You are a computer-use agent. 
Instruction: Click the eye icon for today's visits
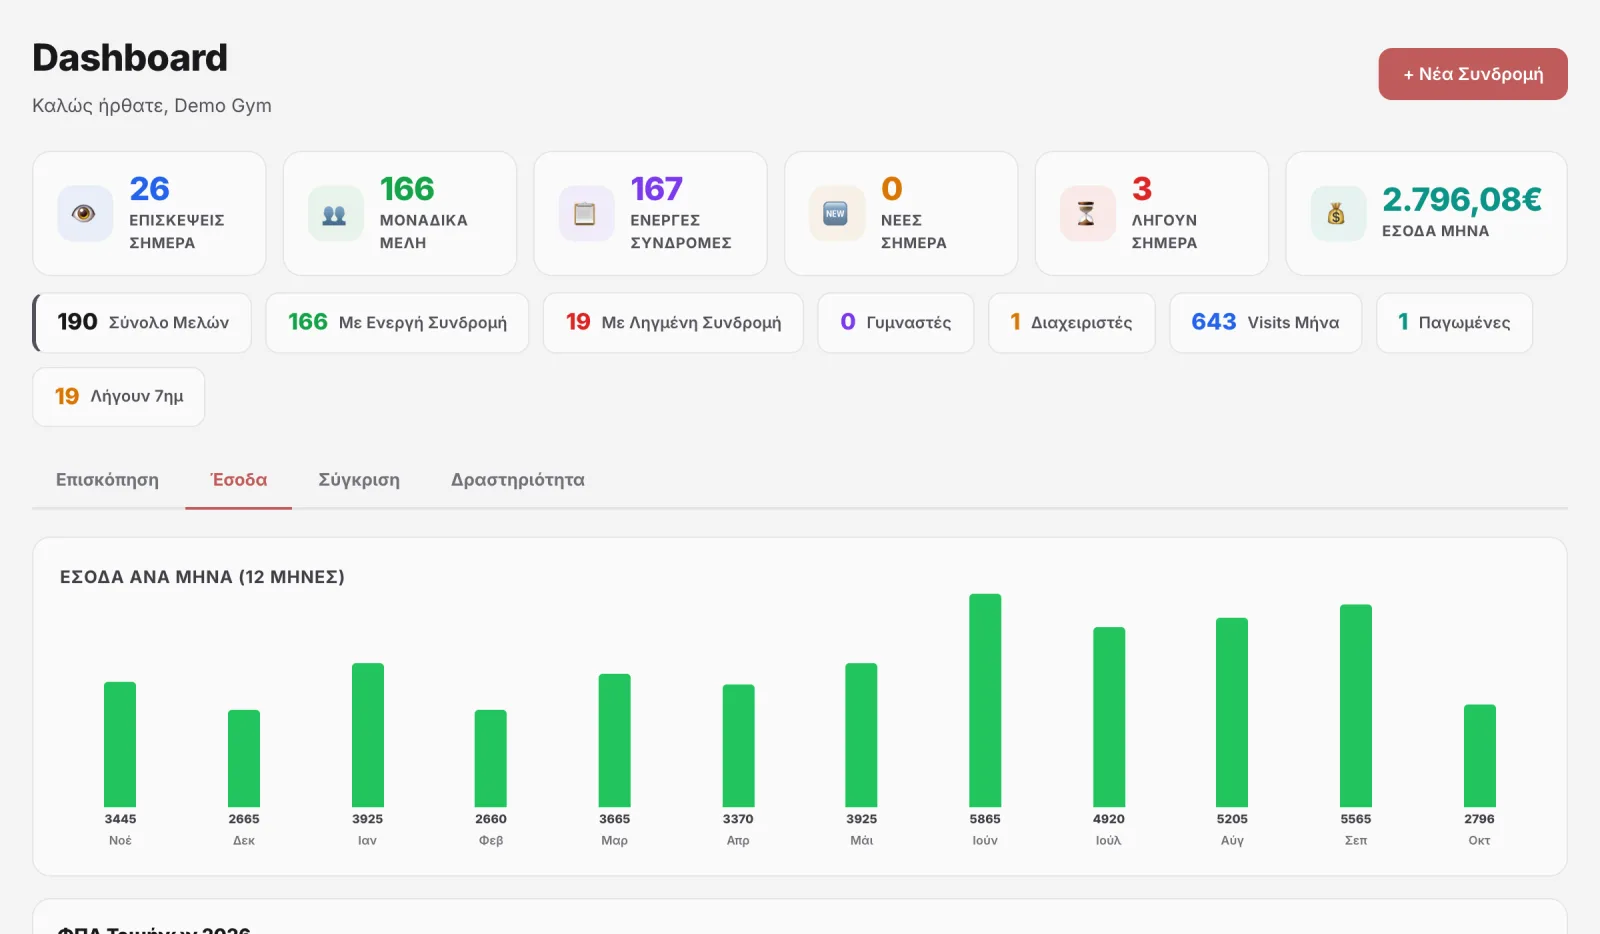[x=84, y=213]
